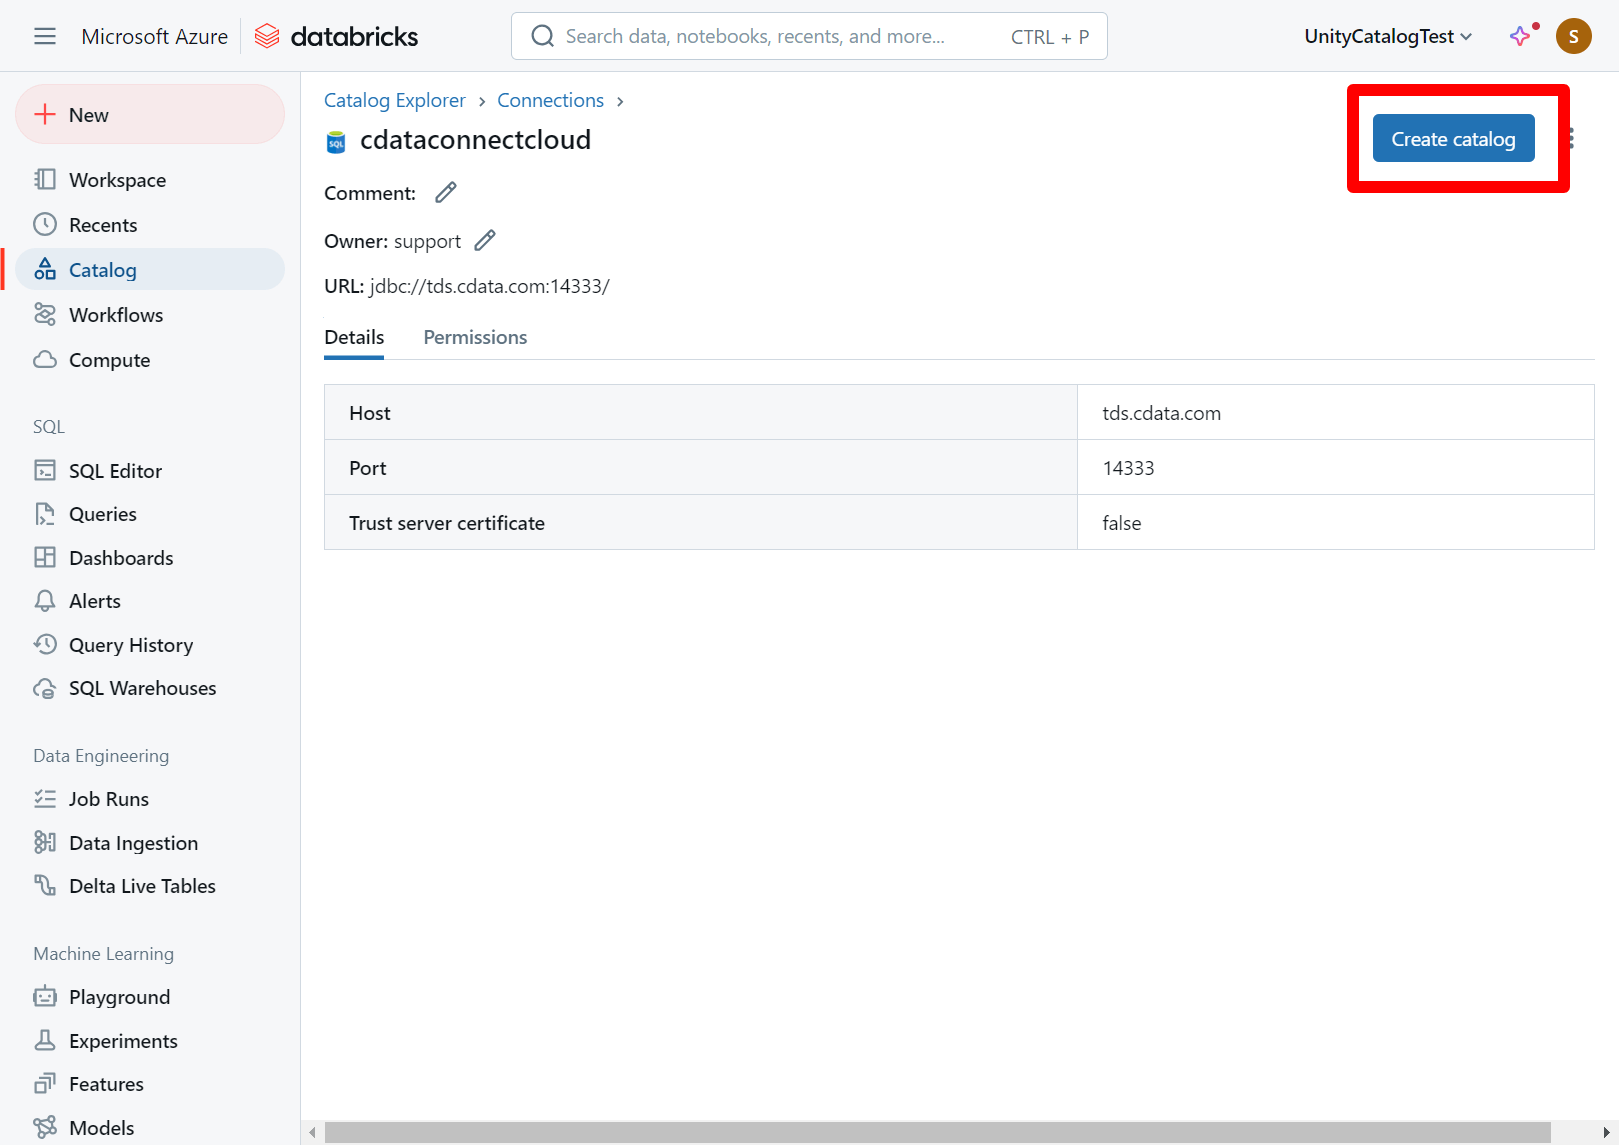Click the Features icon
The height and width of the screenshot is (1145, 1619).
(x=45, y=1083)
